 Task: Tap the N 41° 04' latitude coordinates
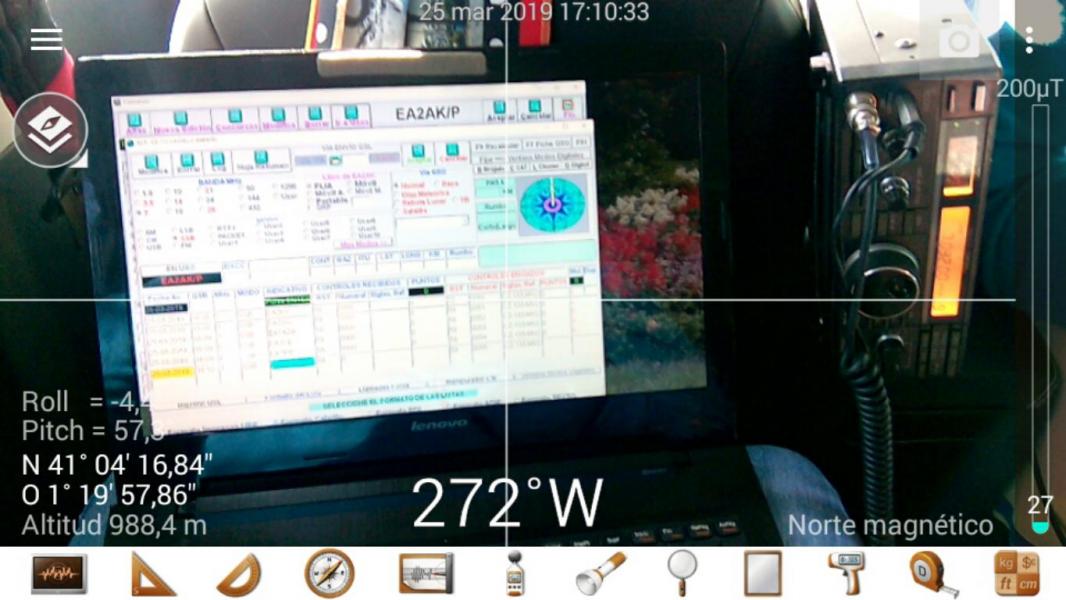[117, 465]
